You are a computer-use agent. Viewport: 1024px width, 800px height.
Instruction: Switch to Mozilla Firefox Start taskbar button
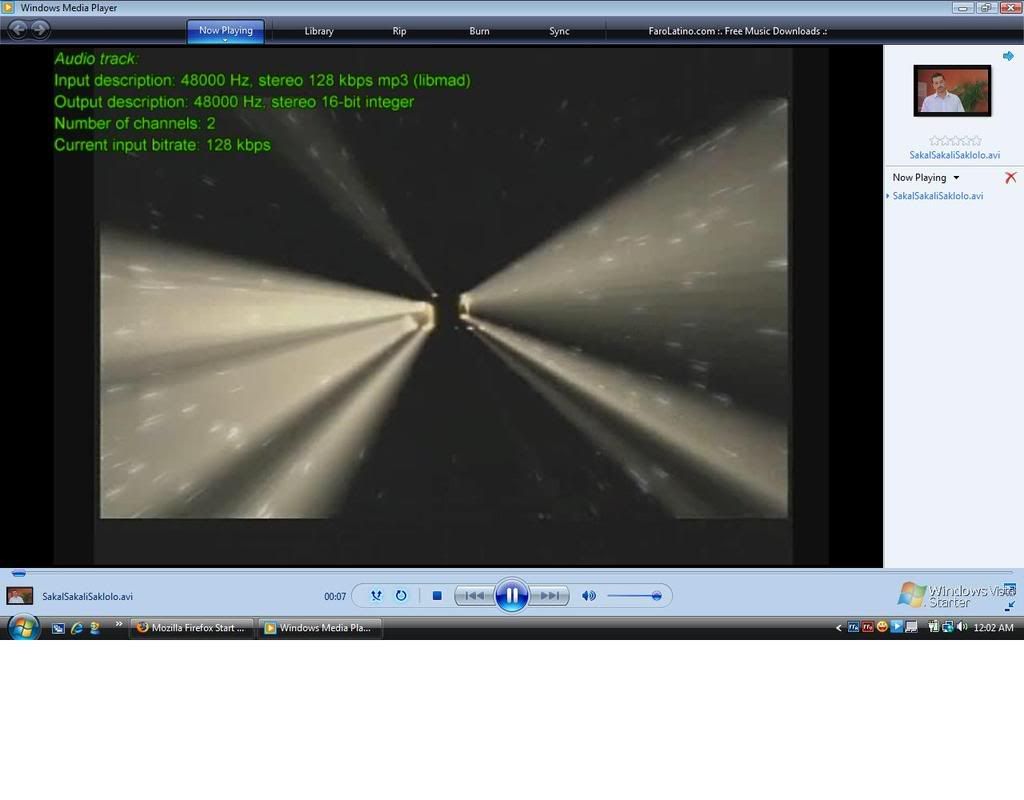(191, 628)
